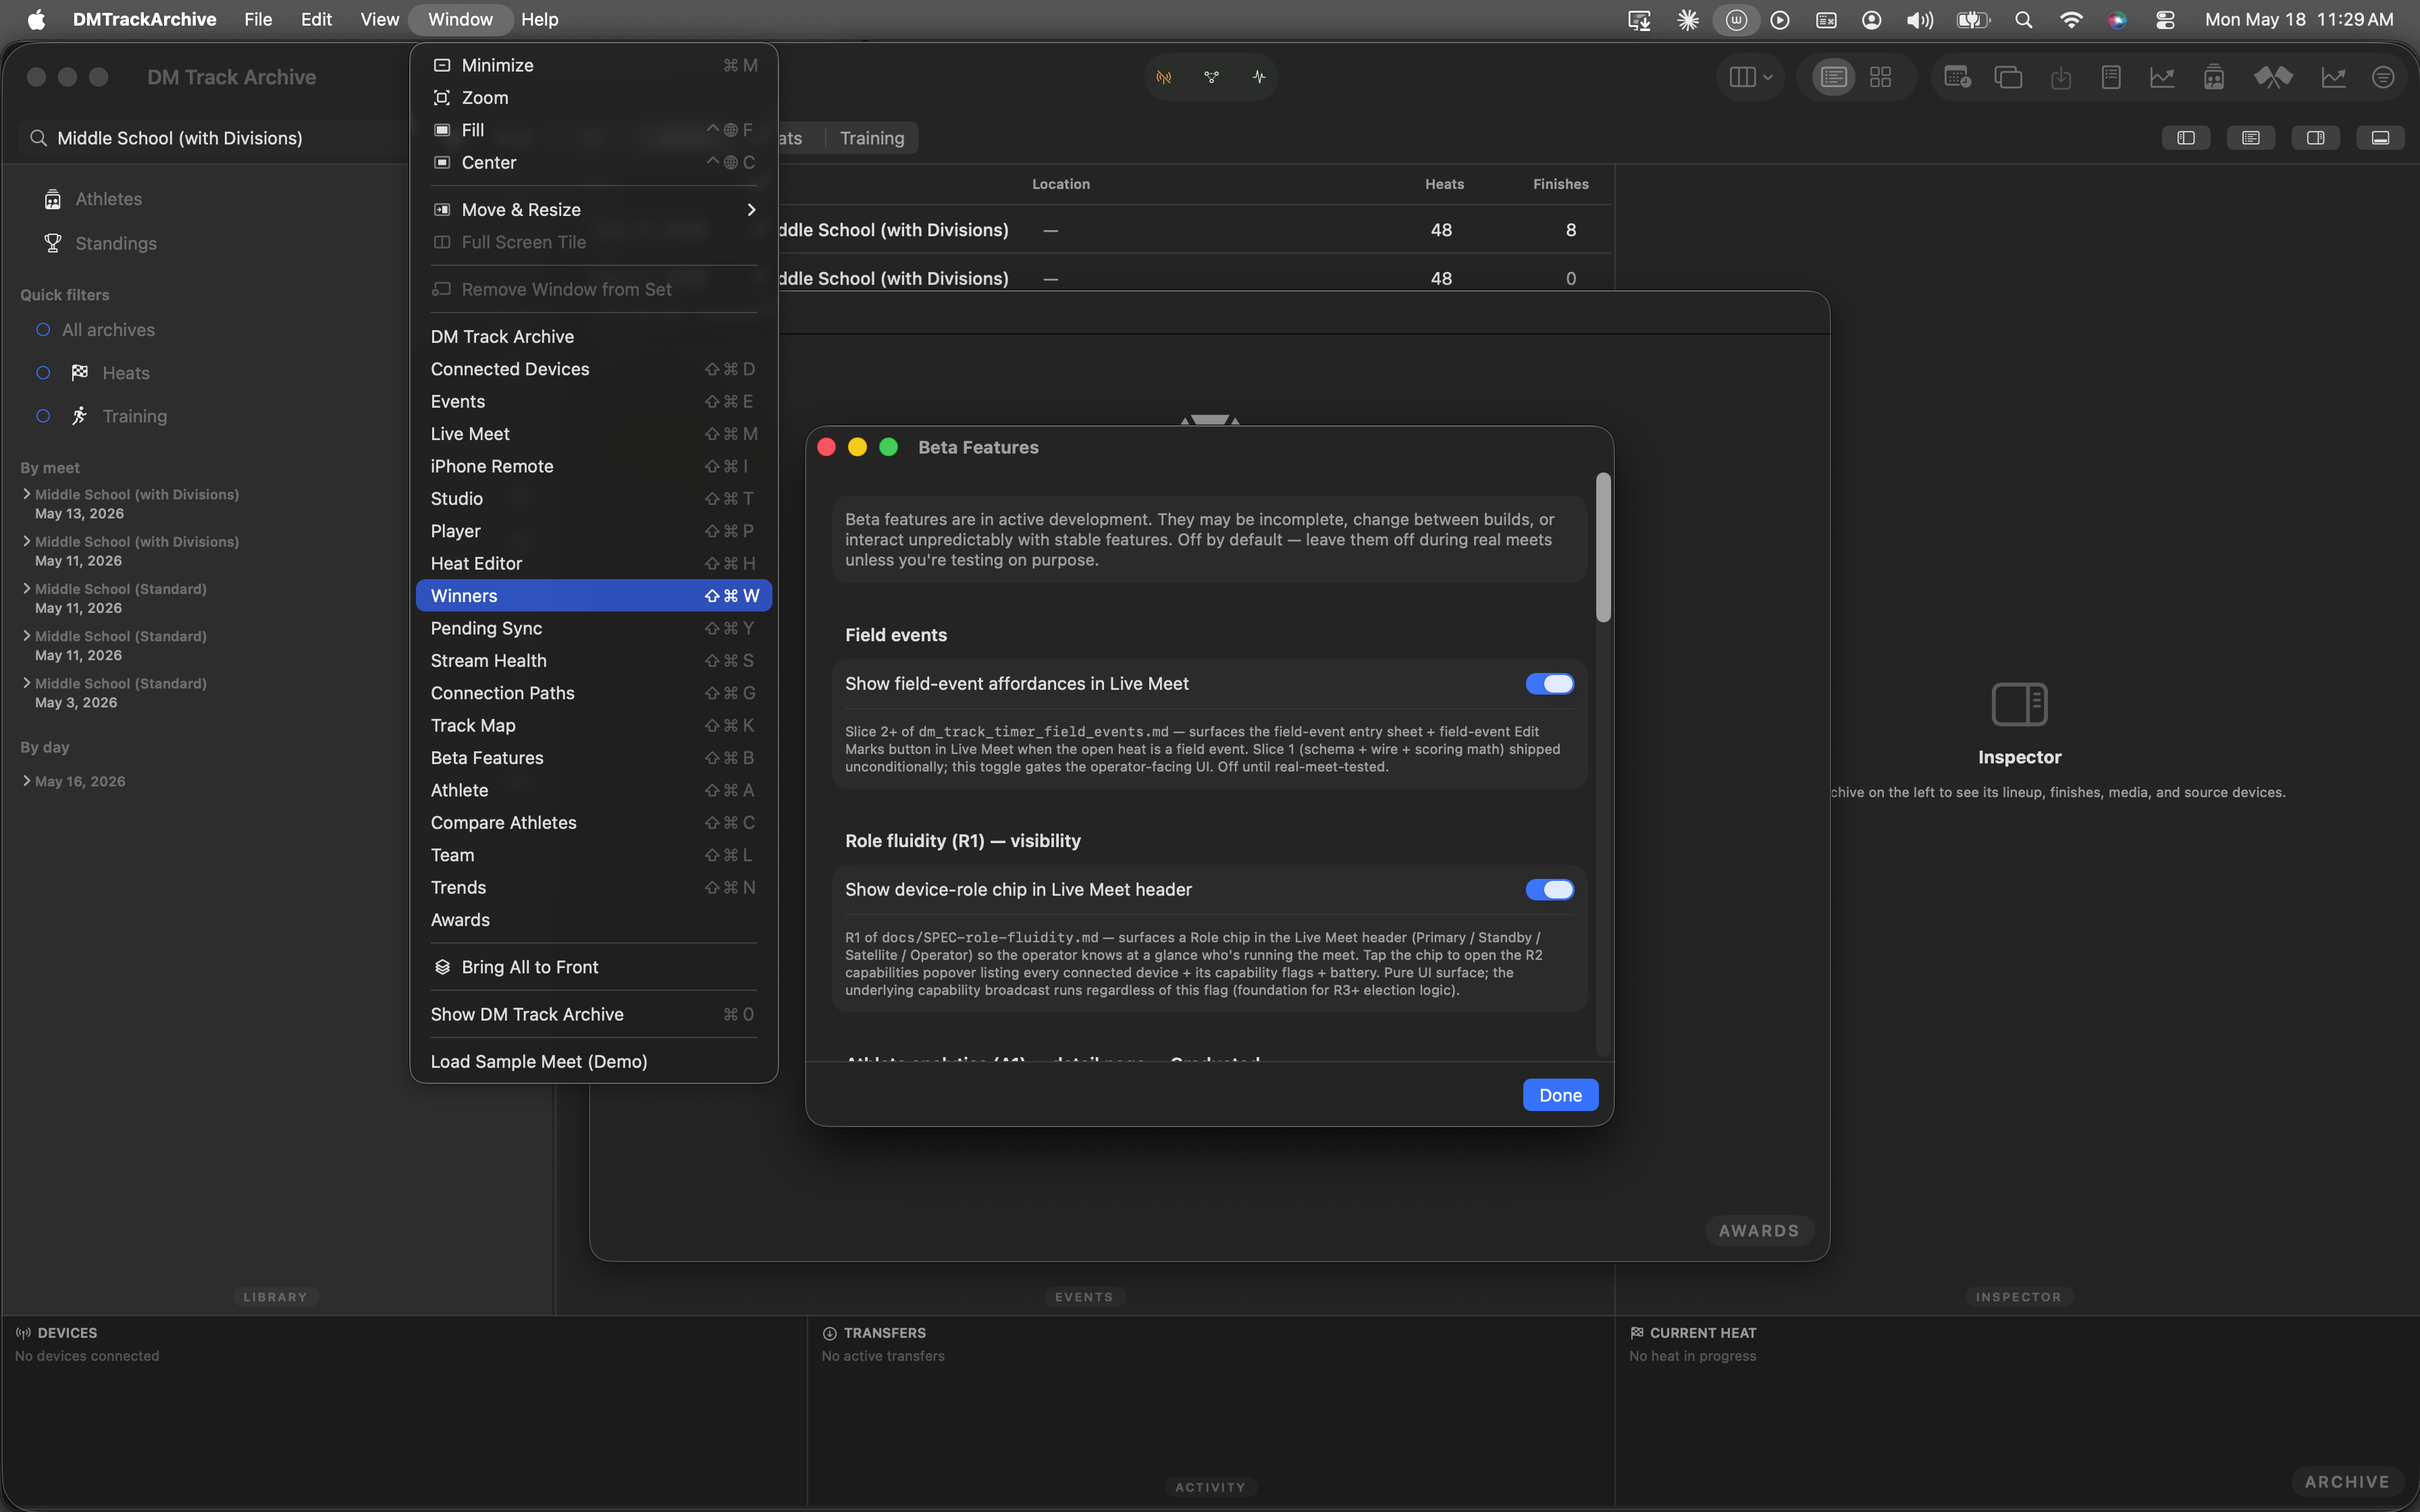Expand Middle School (with Divisions) May 11, 2026

pos(26,541)
